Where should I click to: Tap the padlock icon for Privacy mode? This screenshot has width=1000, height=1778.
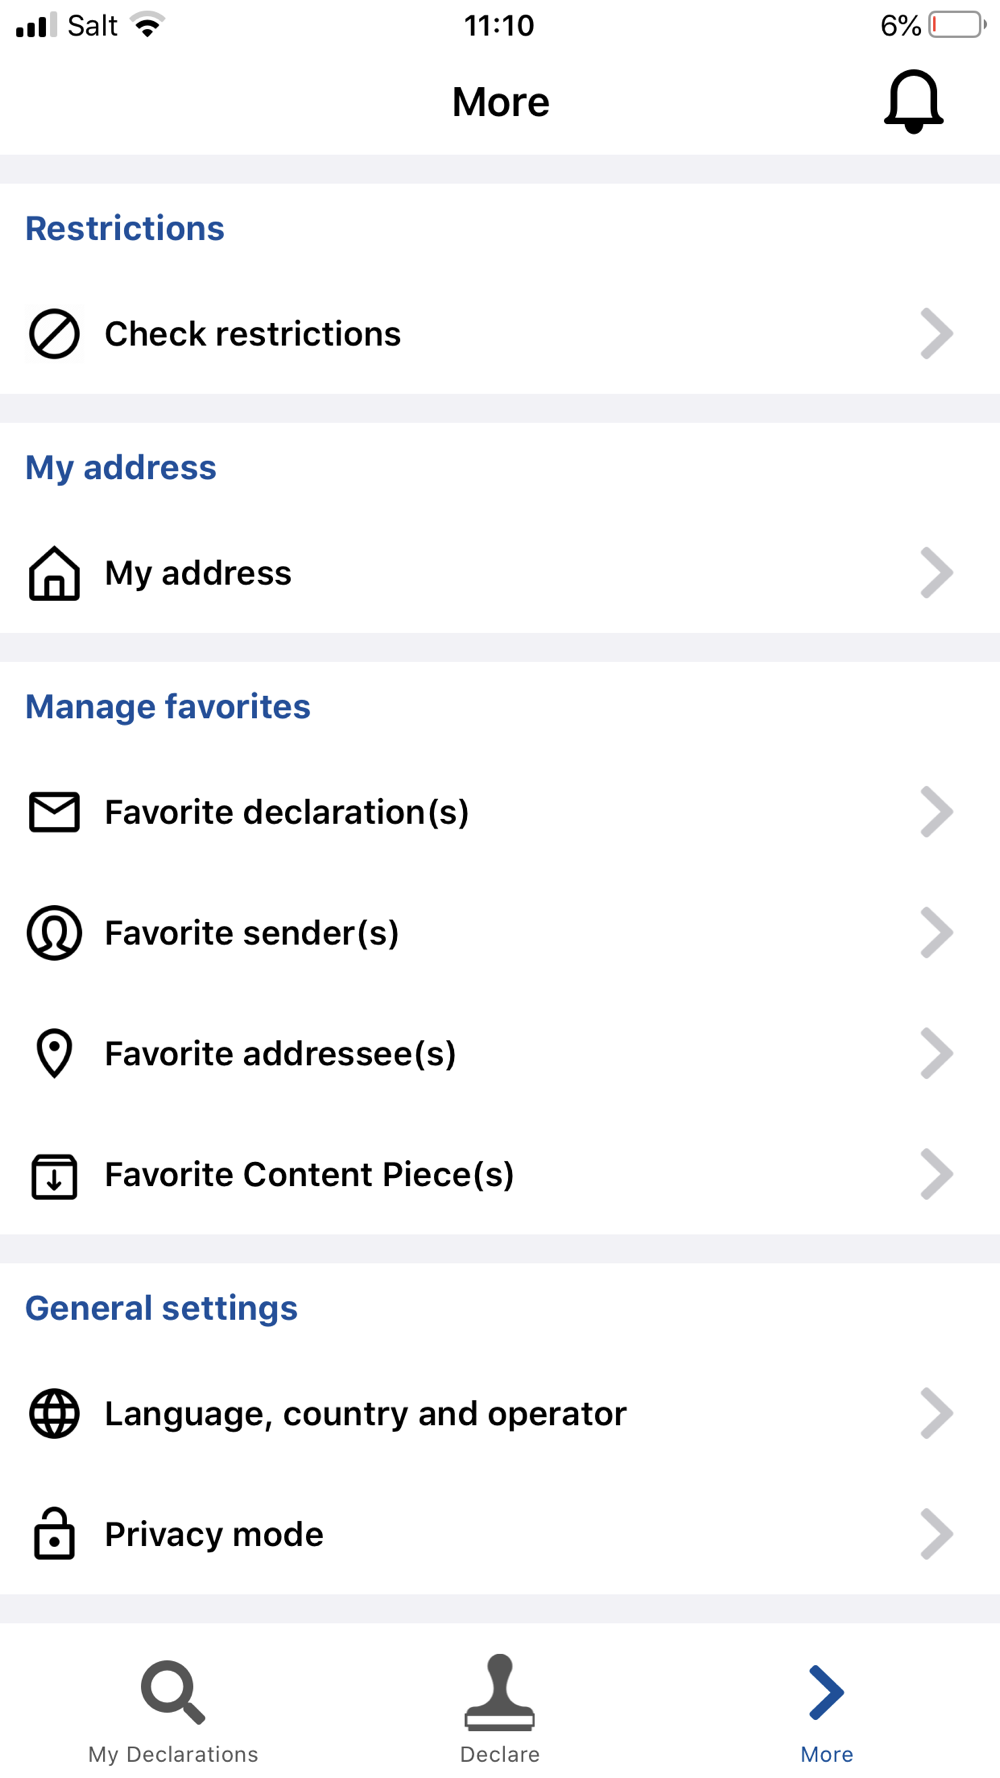(x=54, y=1533)
